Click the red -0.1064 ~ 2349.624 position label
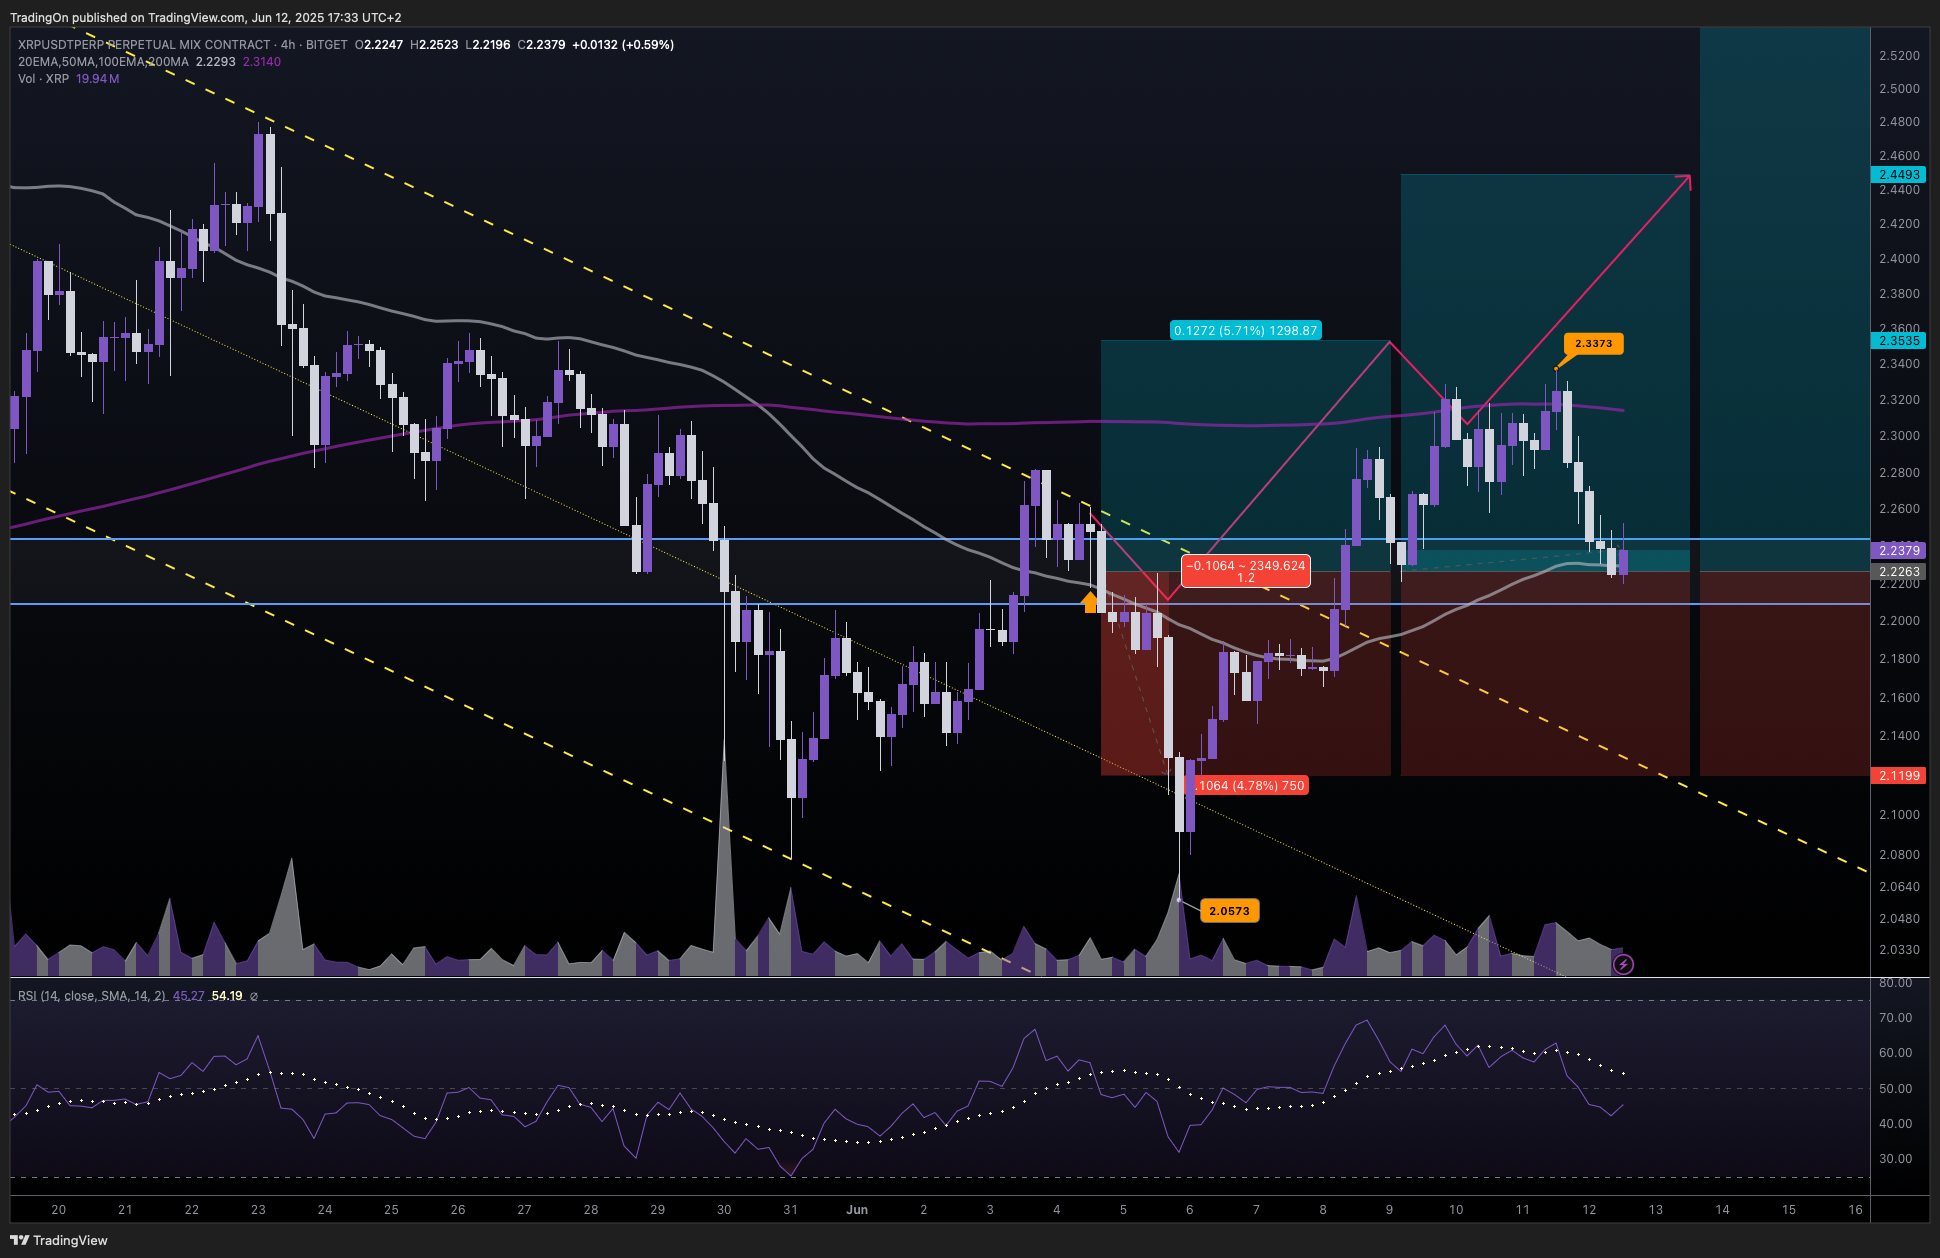 [x=1245, y=571]
